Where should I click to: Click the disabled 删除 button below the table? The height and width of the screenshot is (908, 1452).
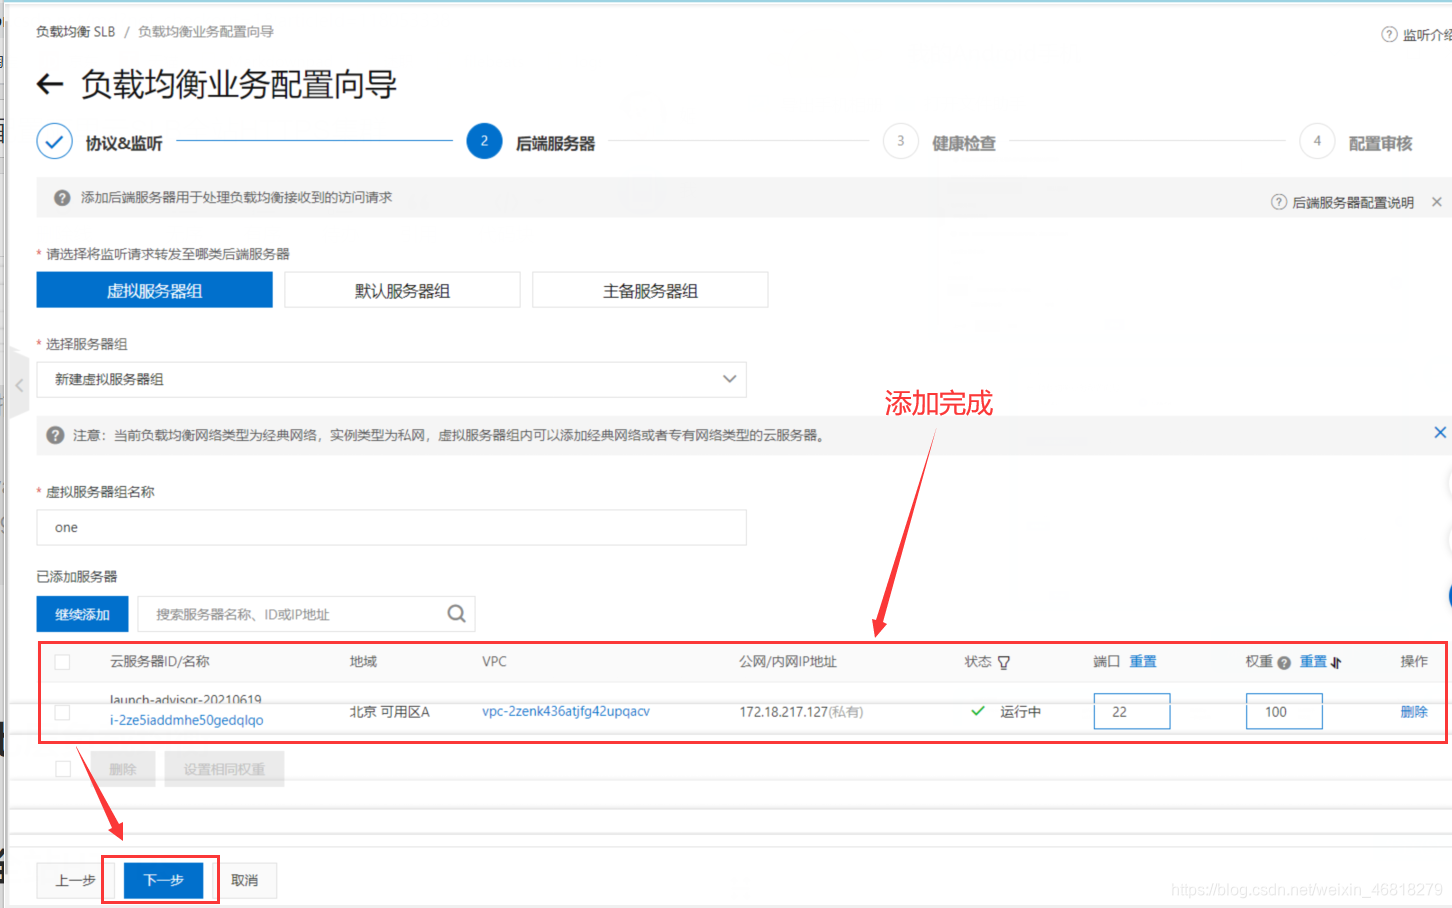tap(123, 769)
